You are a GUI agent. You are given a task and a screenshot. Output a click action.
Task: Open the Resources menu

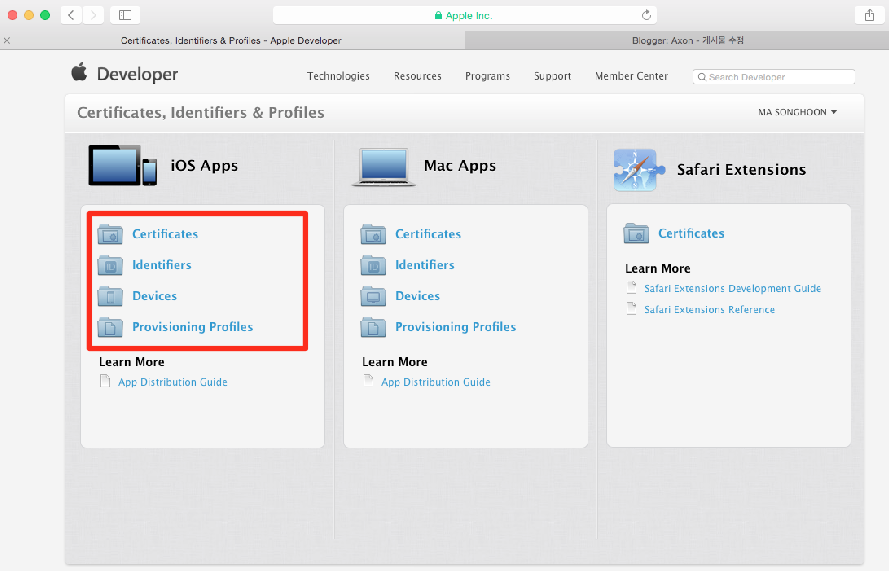click(x=418, y=76)
